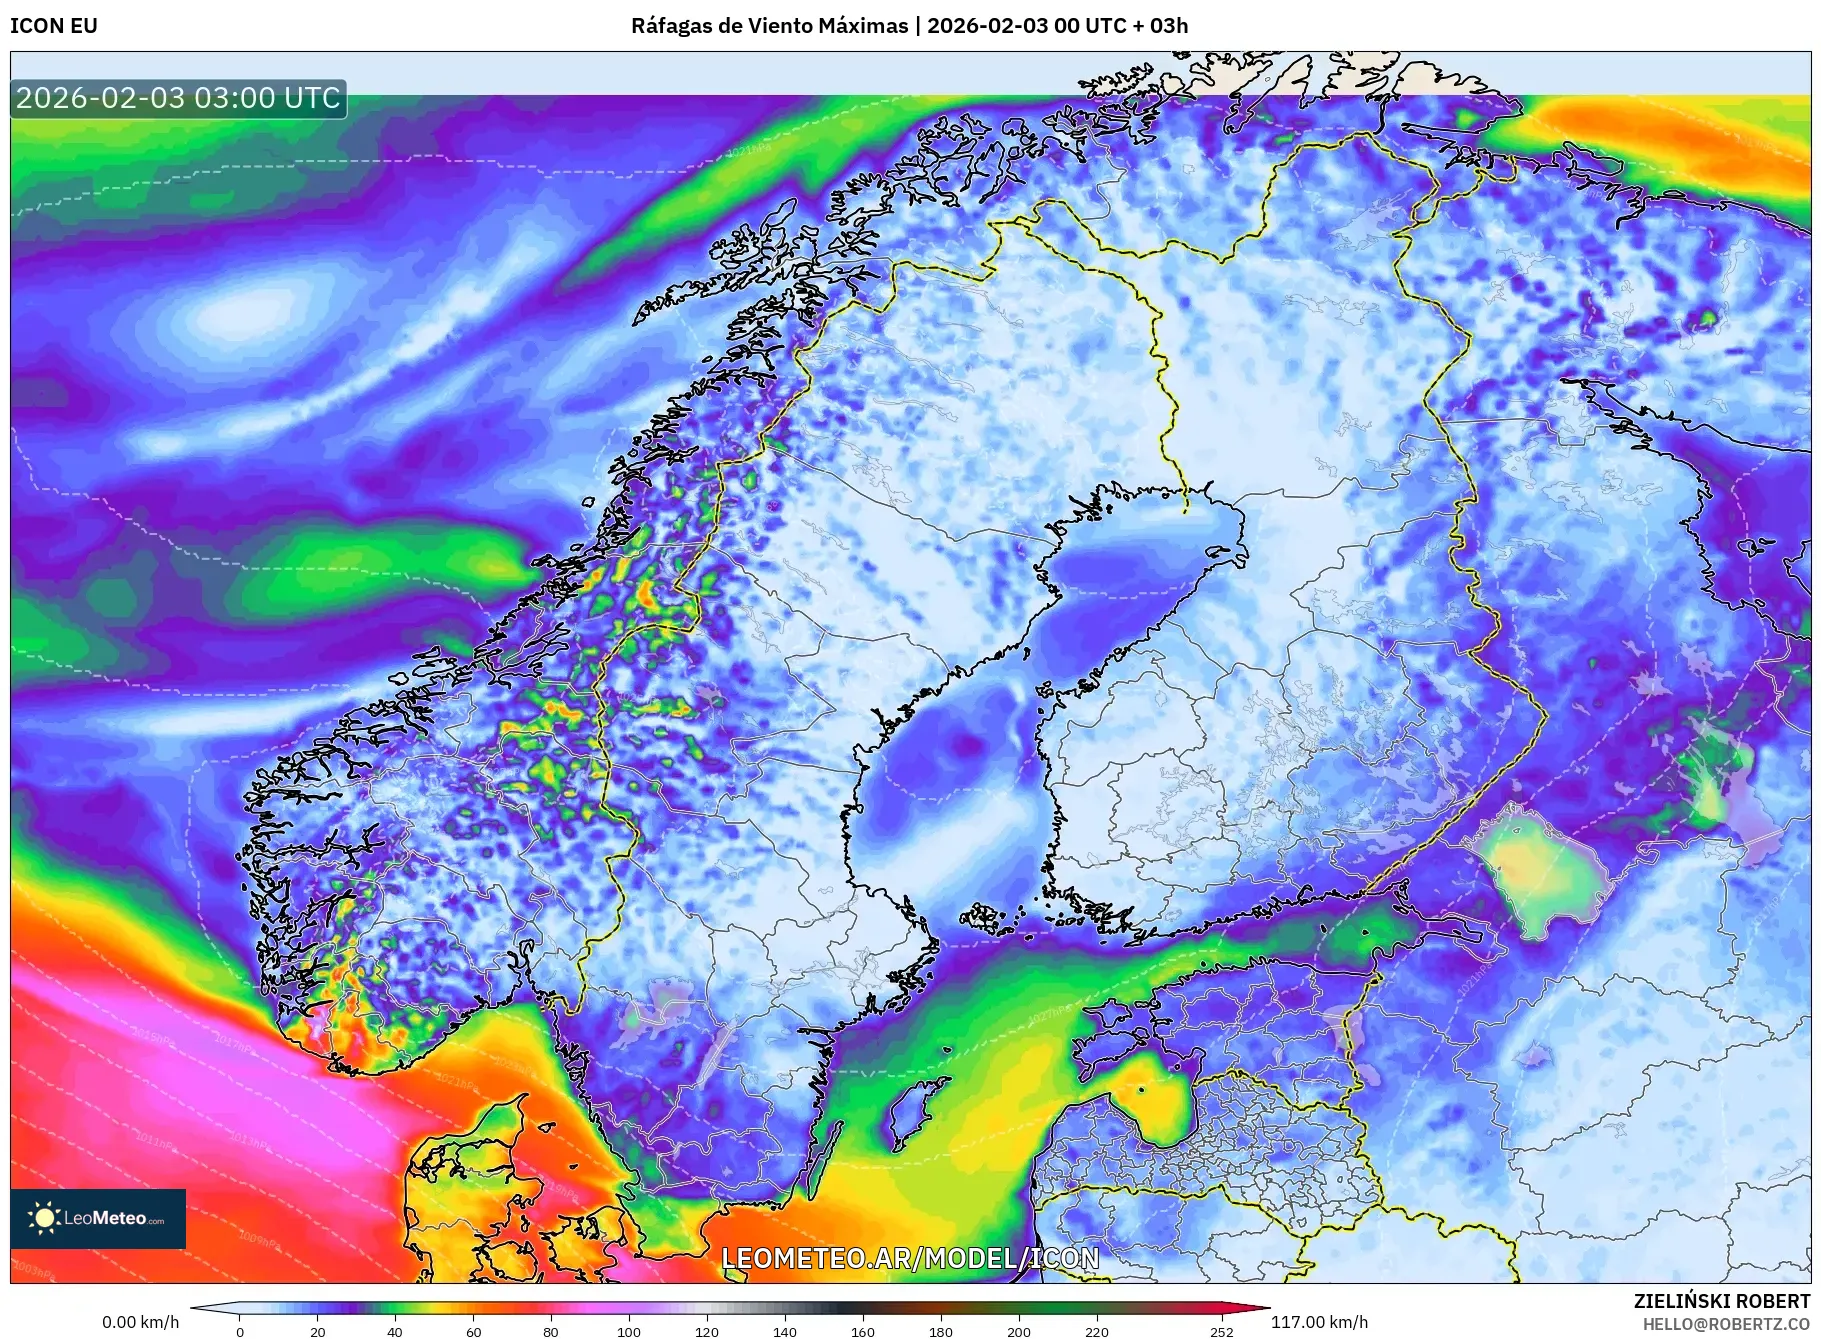This screenshot has height=1339, width=1821.
Task: Open the model selector showing ICON EU
Action: (52, 27)
